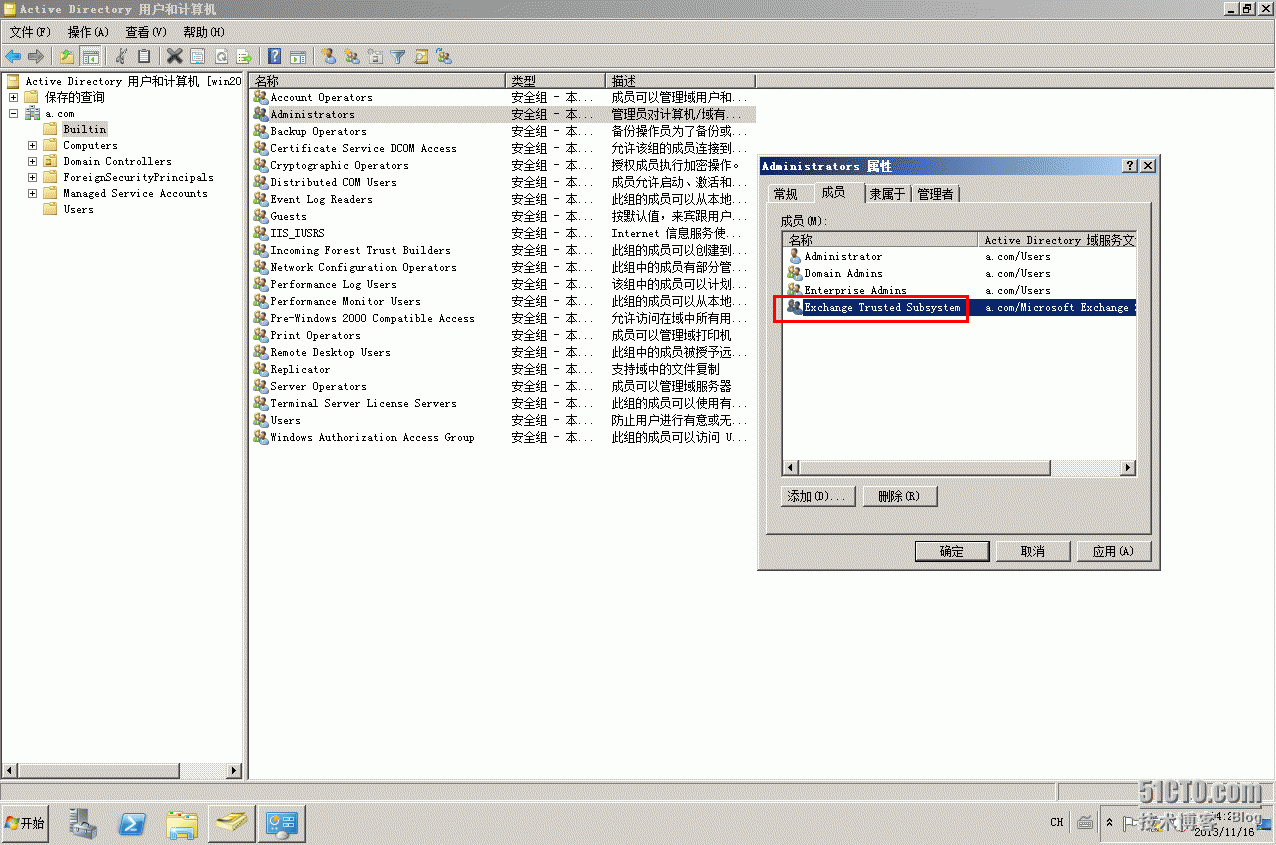
Task: Click the Copy clipboard toolbar icon
Action: click(x=144, y=57)
